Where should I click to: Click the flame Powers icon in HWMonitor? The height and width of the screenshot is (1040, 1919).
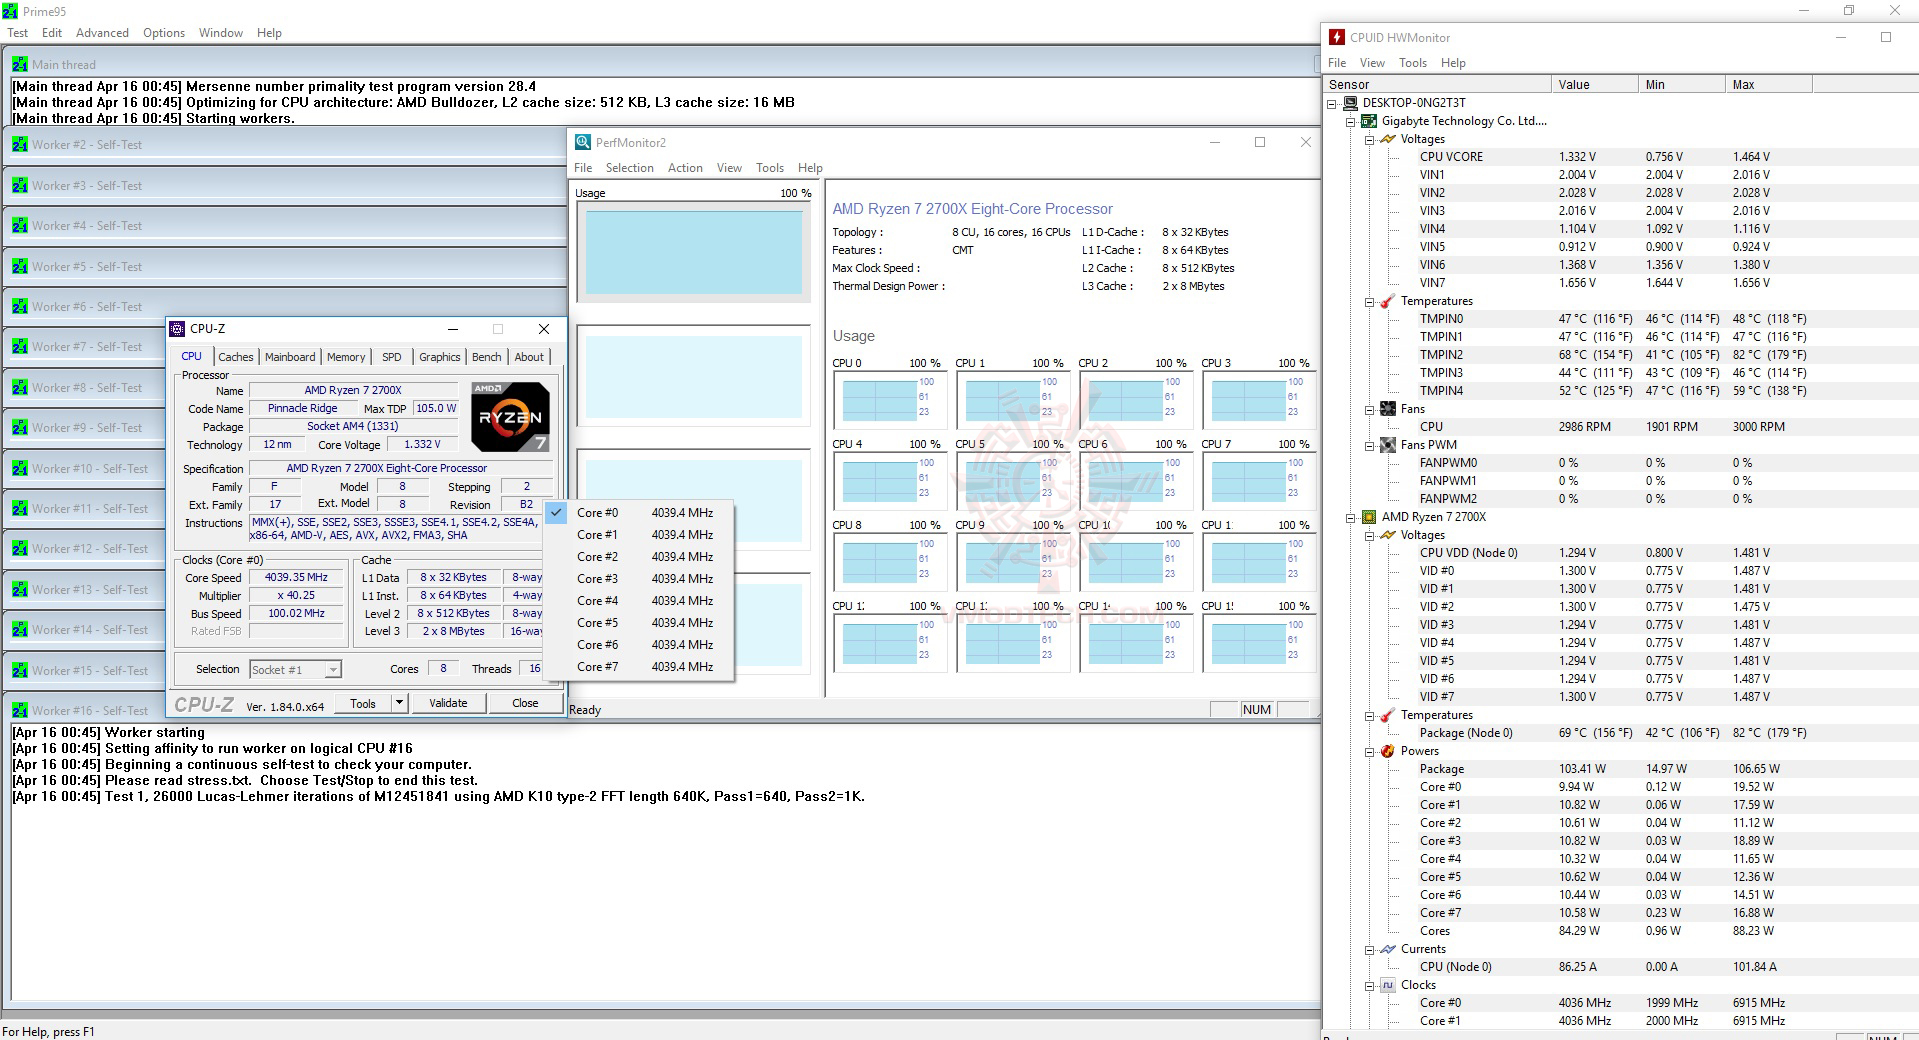pos(1388,751)
